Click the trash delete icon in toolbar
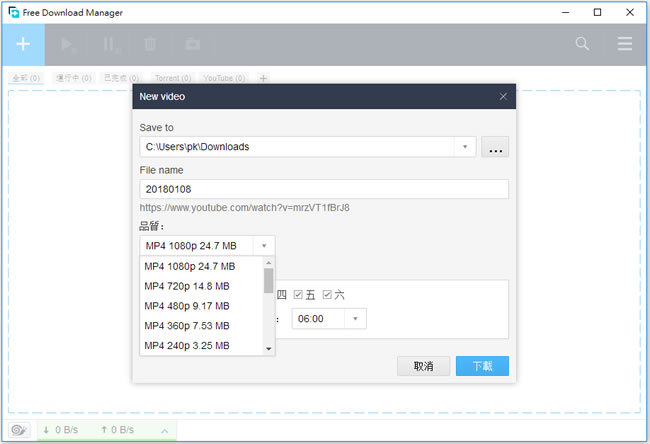Screen dimensions: 650x444 [x=150, y=44]
